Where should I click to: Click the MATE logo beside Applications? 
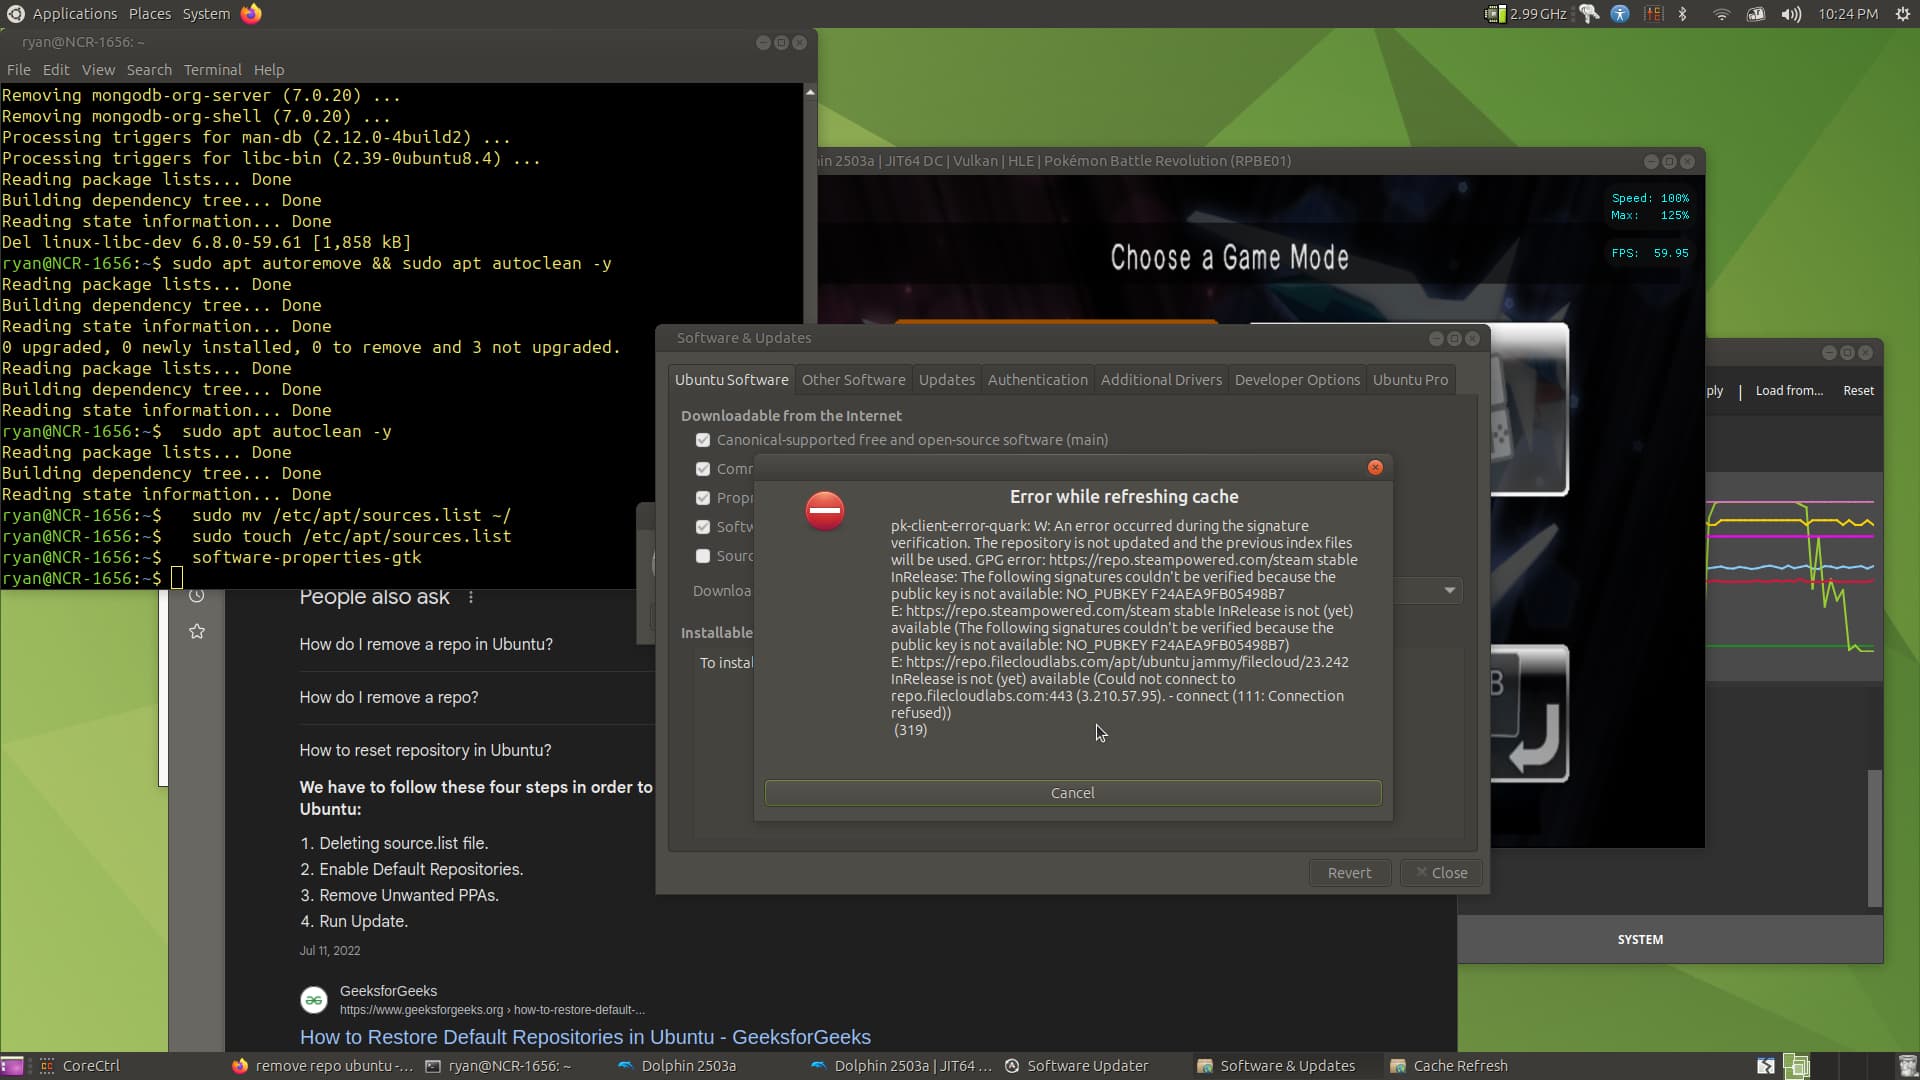pos(16,14)
